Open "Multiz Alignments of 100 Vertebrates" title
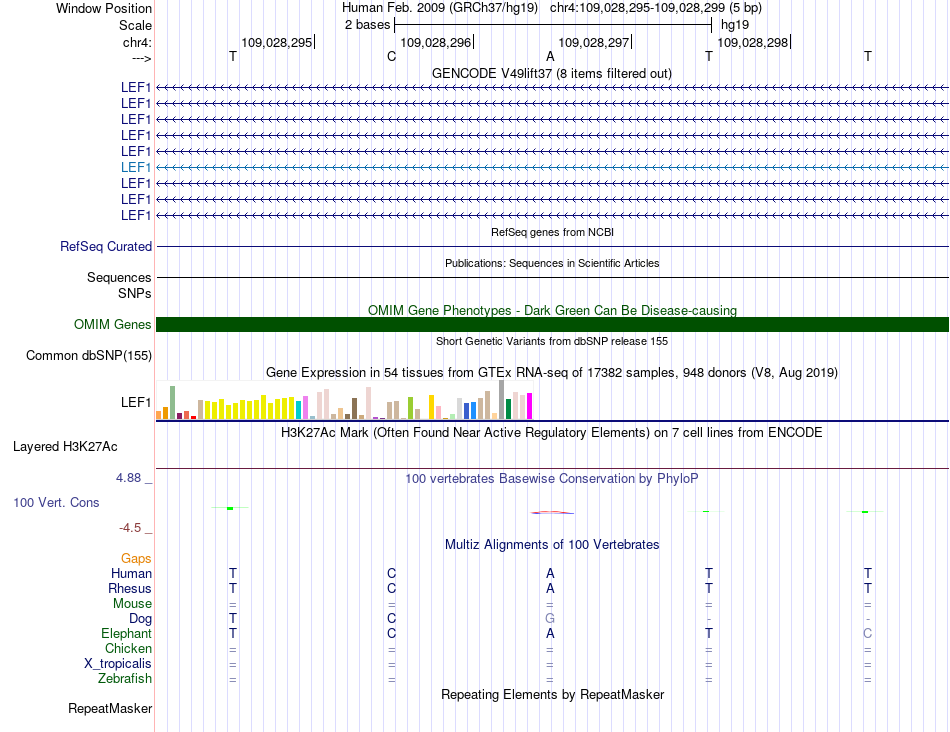Image resolution: width=950 pixels, height=732 pixels. (x=552, y=545)
